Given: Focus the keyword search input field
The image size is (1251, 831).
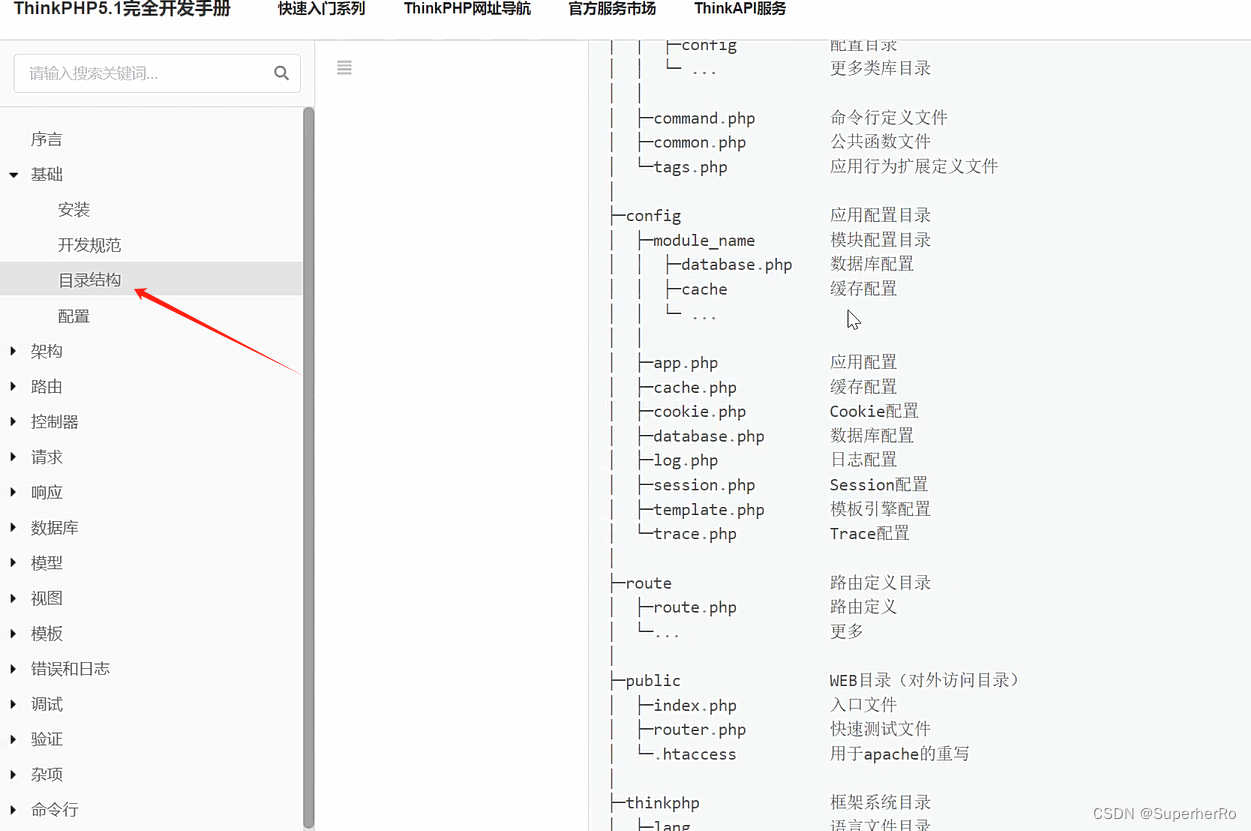Looking at the screenshot, I should pos(157,73).
